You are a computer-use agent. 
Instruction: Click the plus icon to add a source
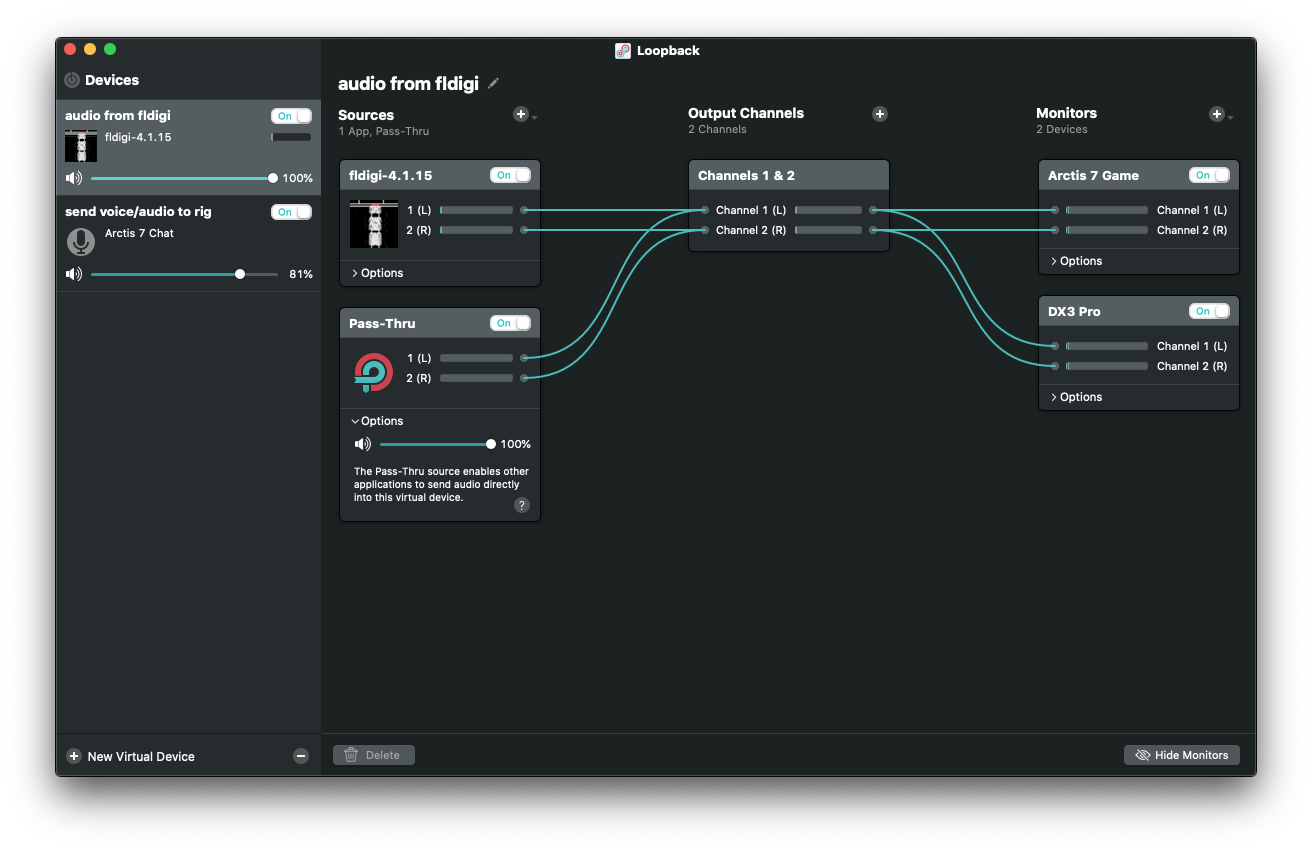pos(521,115)
